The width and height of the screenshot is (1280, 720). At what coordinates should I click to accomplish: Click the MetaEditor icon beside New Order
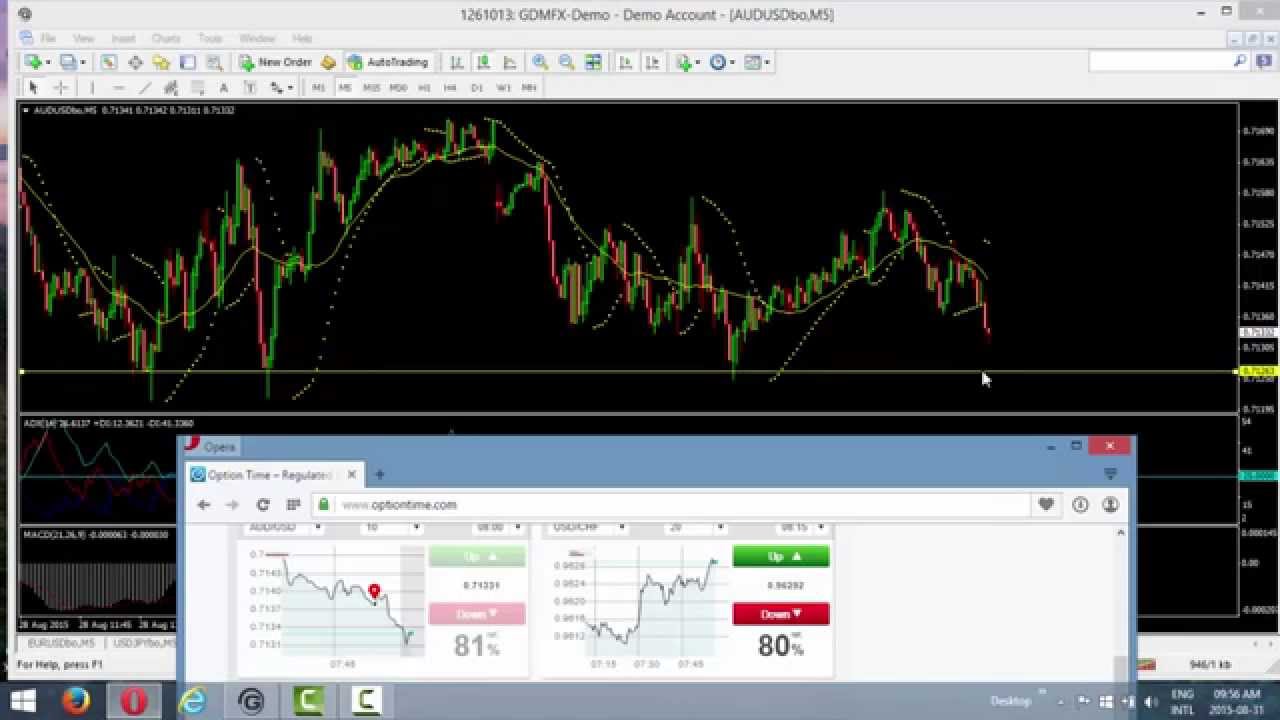(x=328, y=62)
